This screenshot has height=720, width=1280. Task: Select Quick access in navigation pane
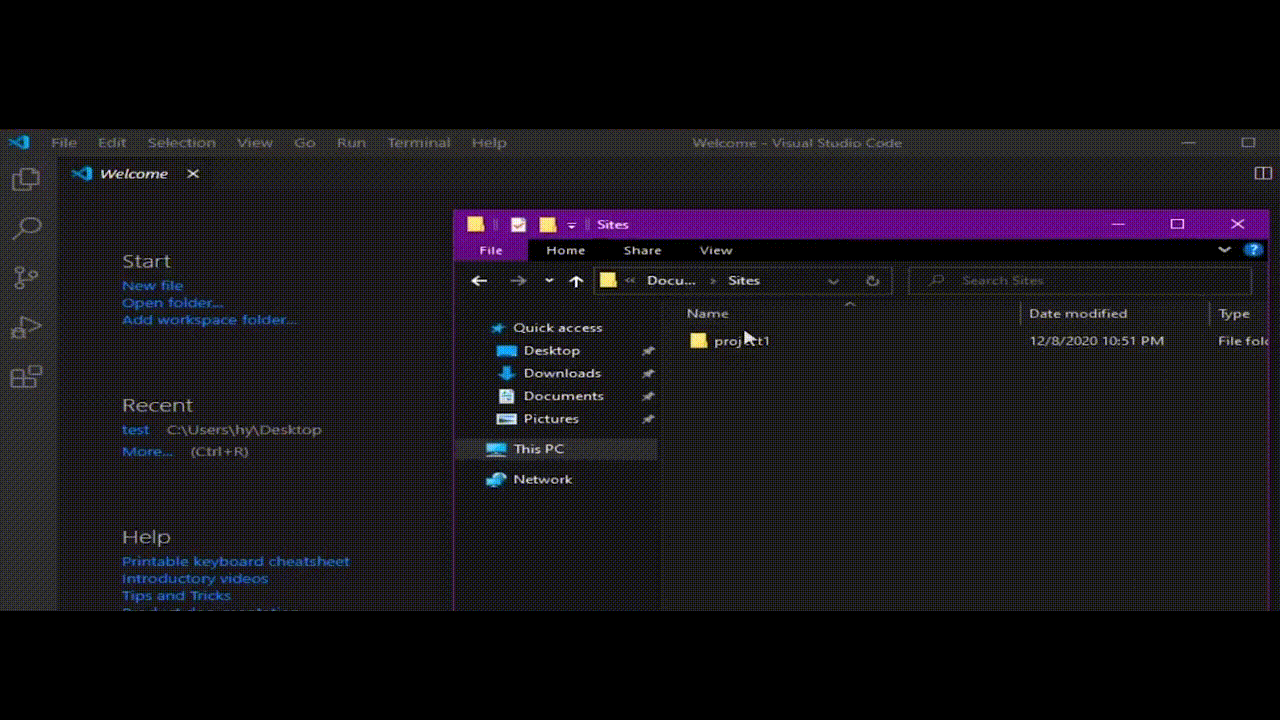[x=557, y=328]
